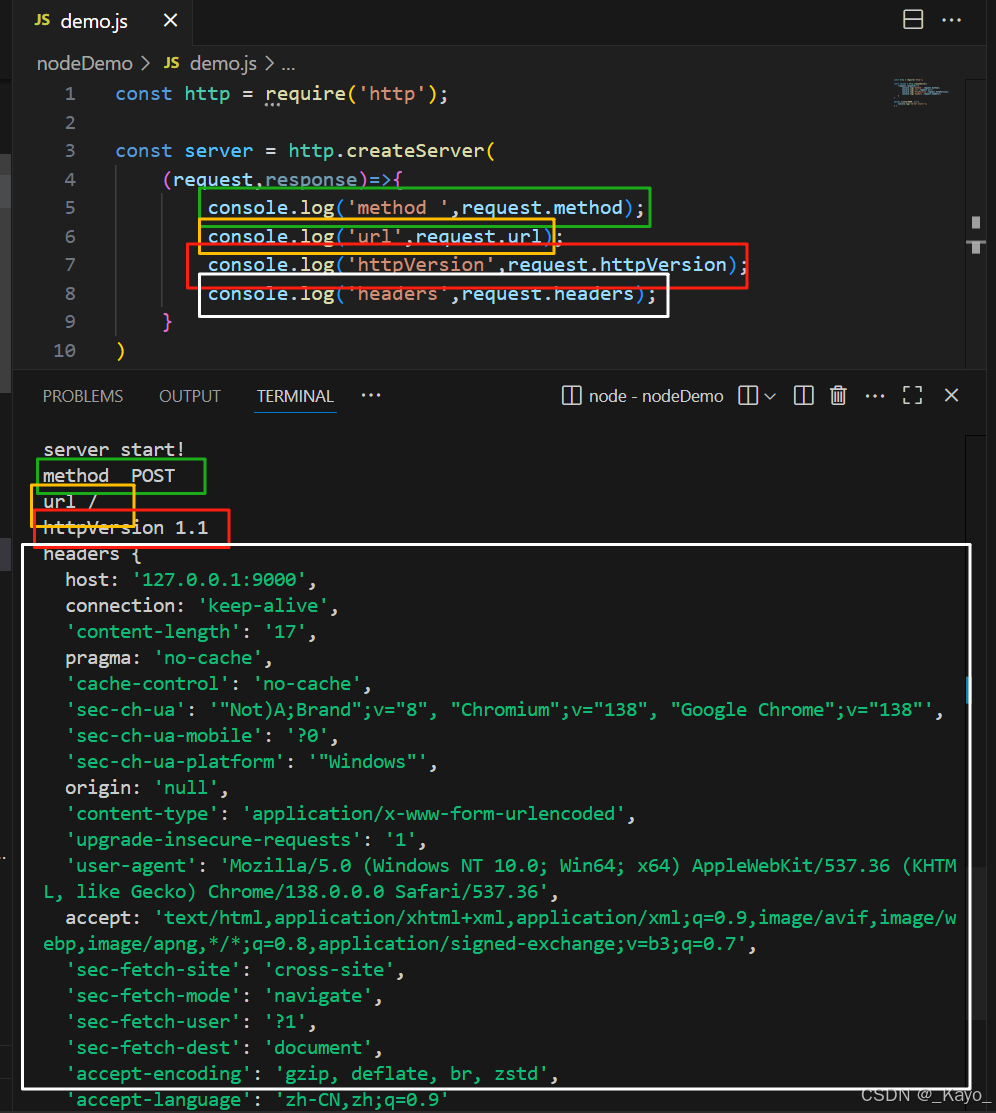996x1113 pixels.
Task: Click origin 'null' value
Action: click(186, 788)
